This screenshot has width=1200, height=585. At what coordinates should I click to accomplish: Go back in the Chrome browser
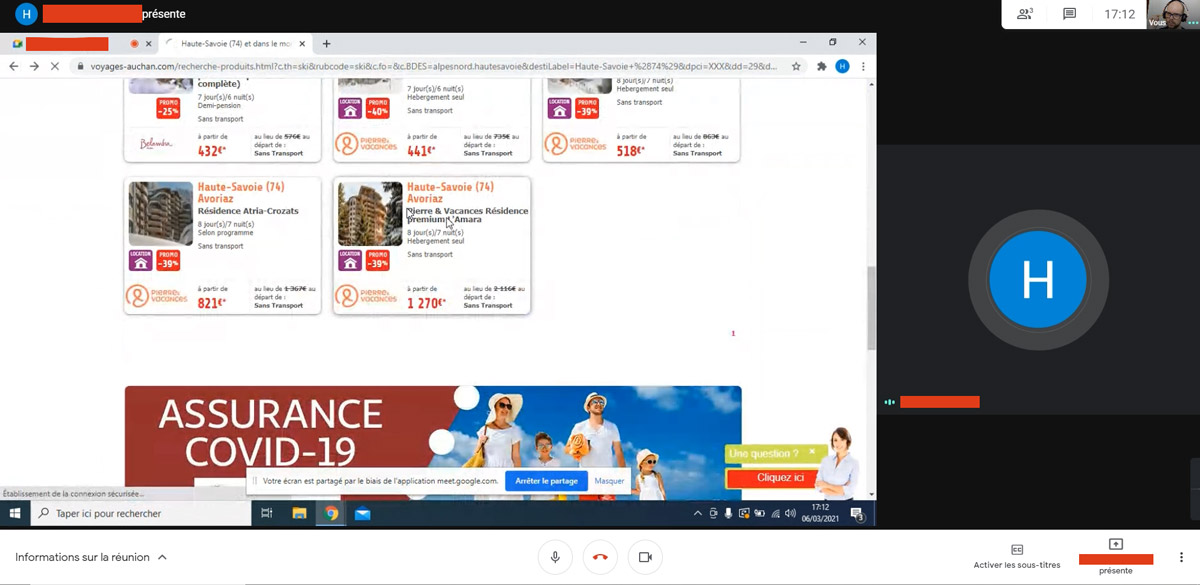tap(14, 66)
